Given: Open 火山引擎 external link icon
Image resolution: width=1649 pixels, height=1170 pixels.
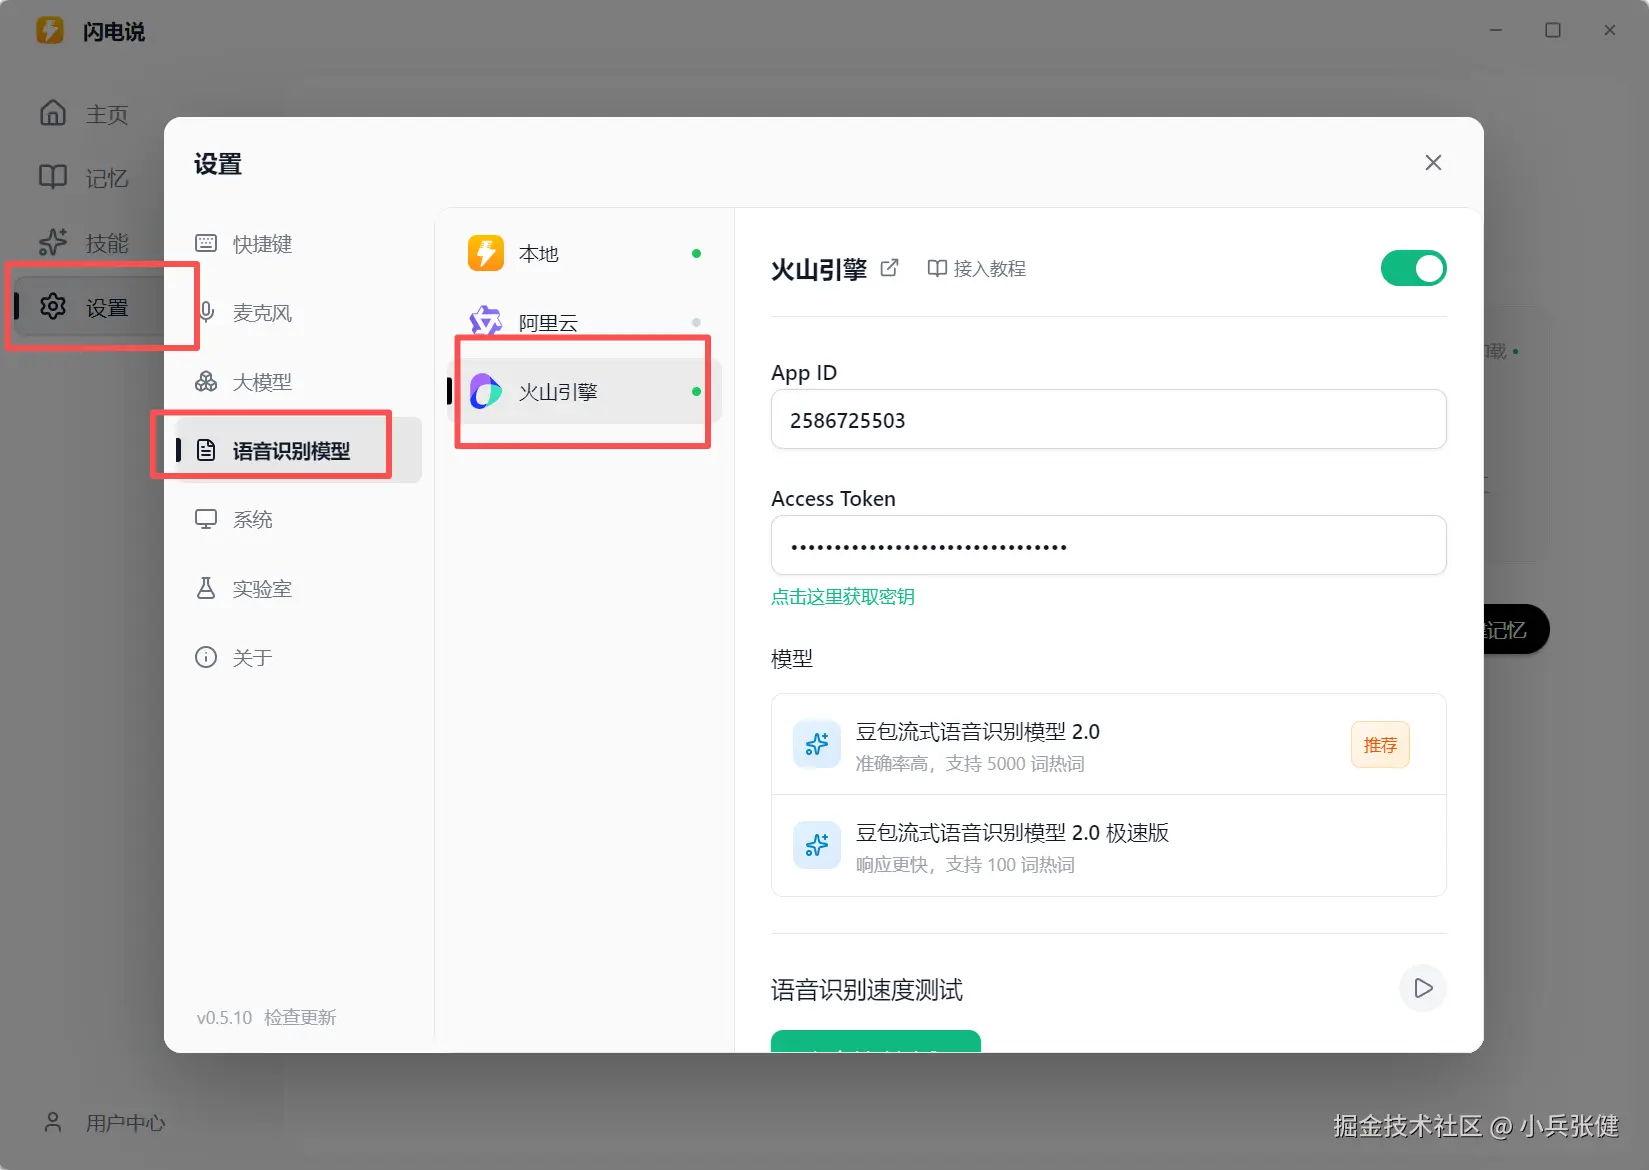Looking at the screenshot, I should point(889,268).
